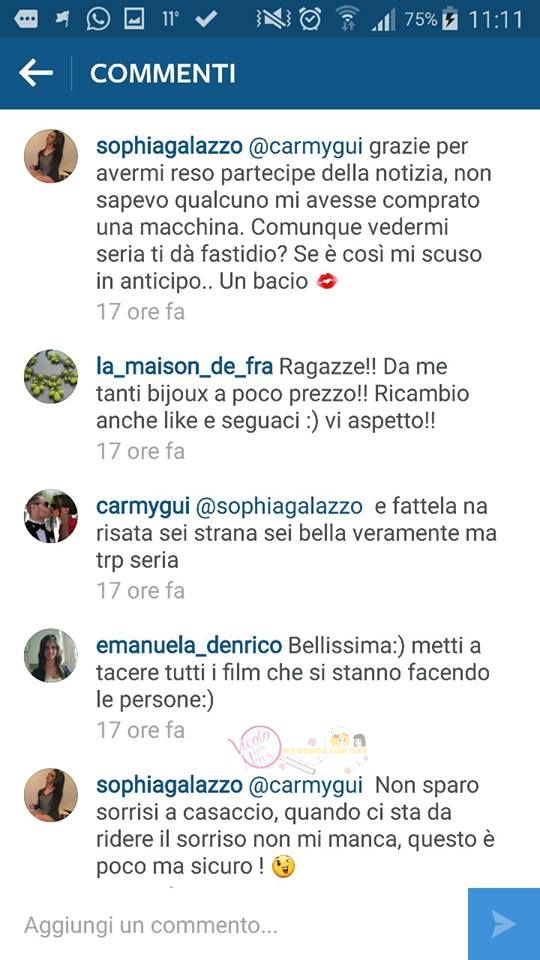Open sophiagalazzo avatar in last comment
The height and width of the screenshot is (960, 540).
51,795
